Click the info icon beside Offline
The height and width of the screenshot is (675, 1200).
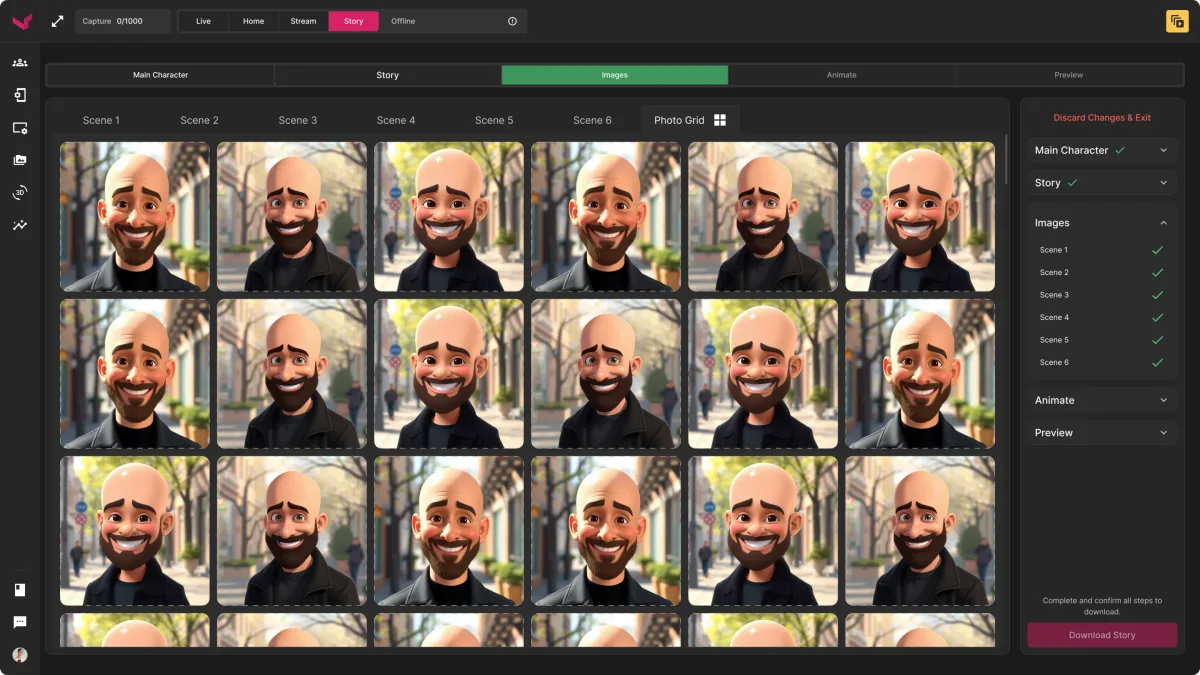[x=512, y=21]
